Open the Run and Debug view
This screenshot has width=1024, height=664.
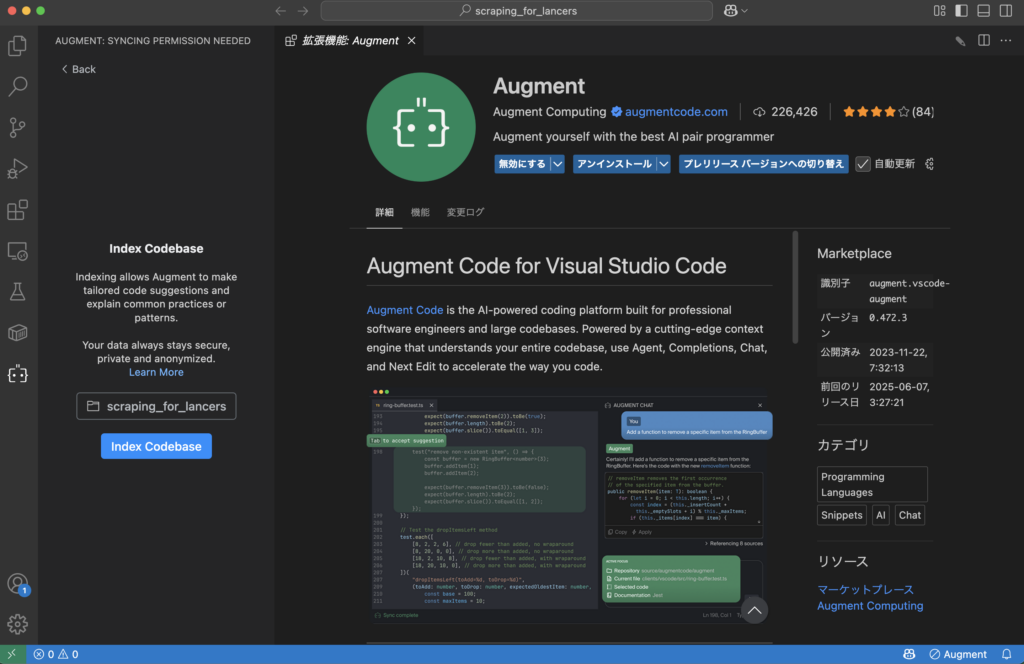tap(17, 169)
